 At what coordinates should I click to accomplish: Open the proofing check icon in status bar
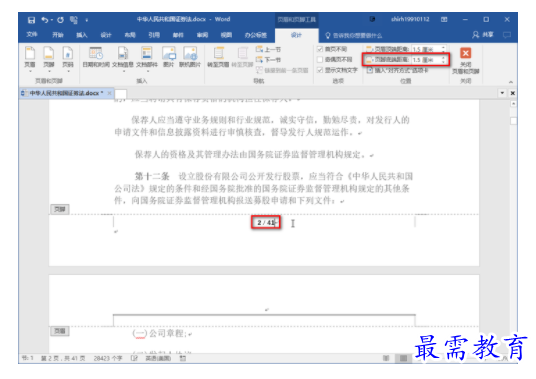134,358
